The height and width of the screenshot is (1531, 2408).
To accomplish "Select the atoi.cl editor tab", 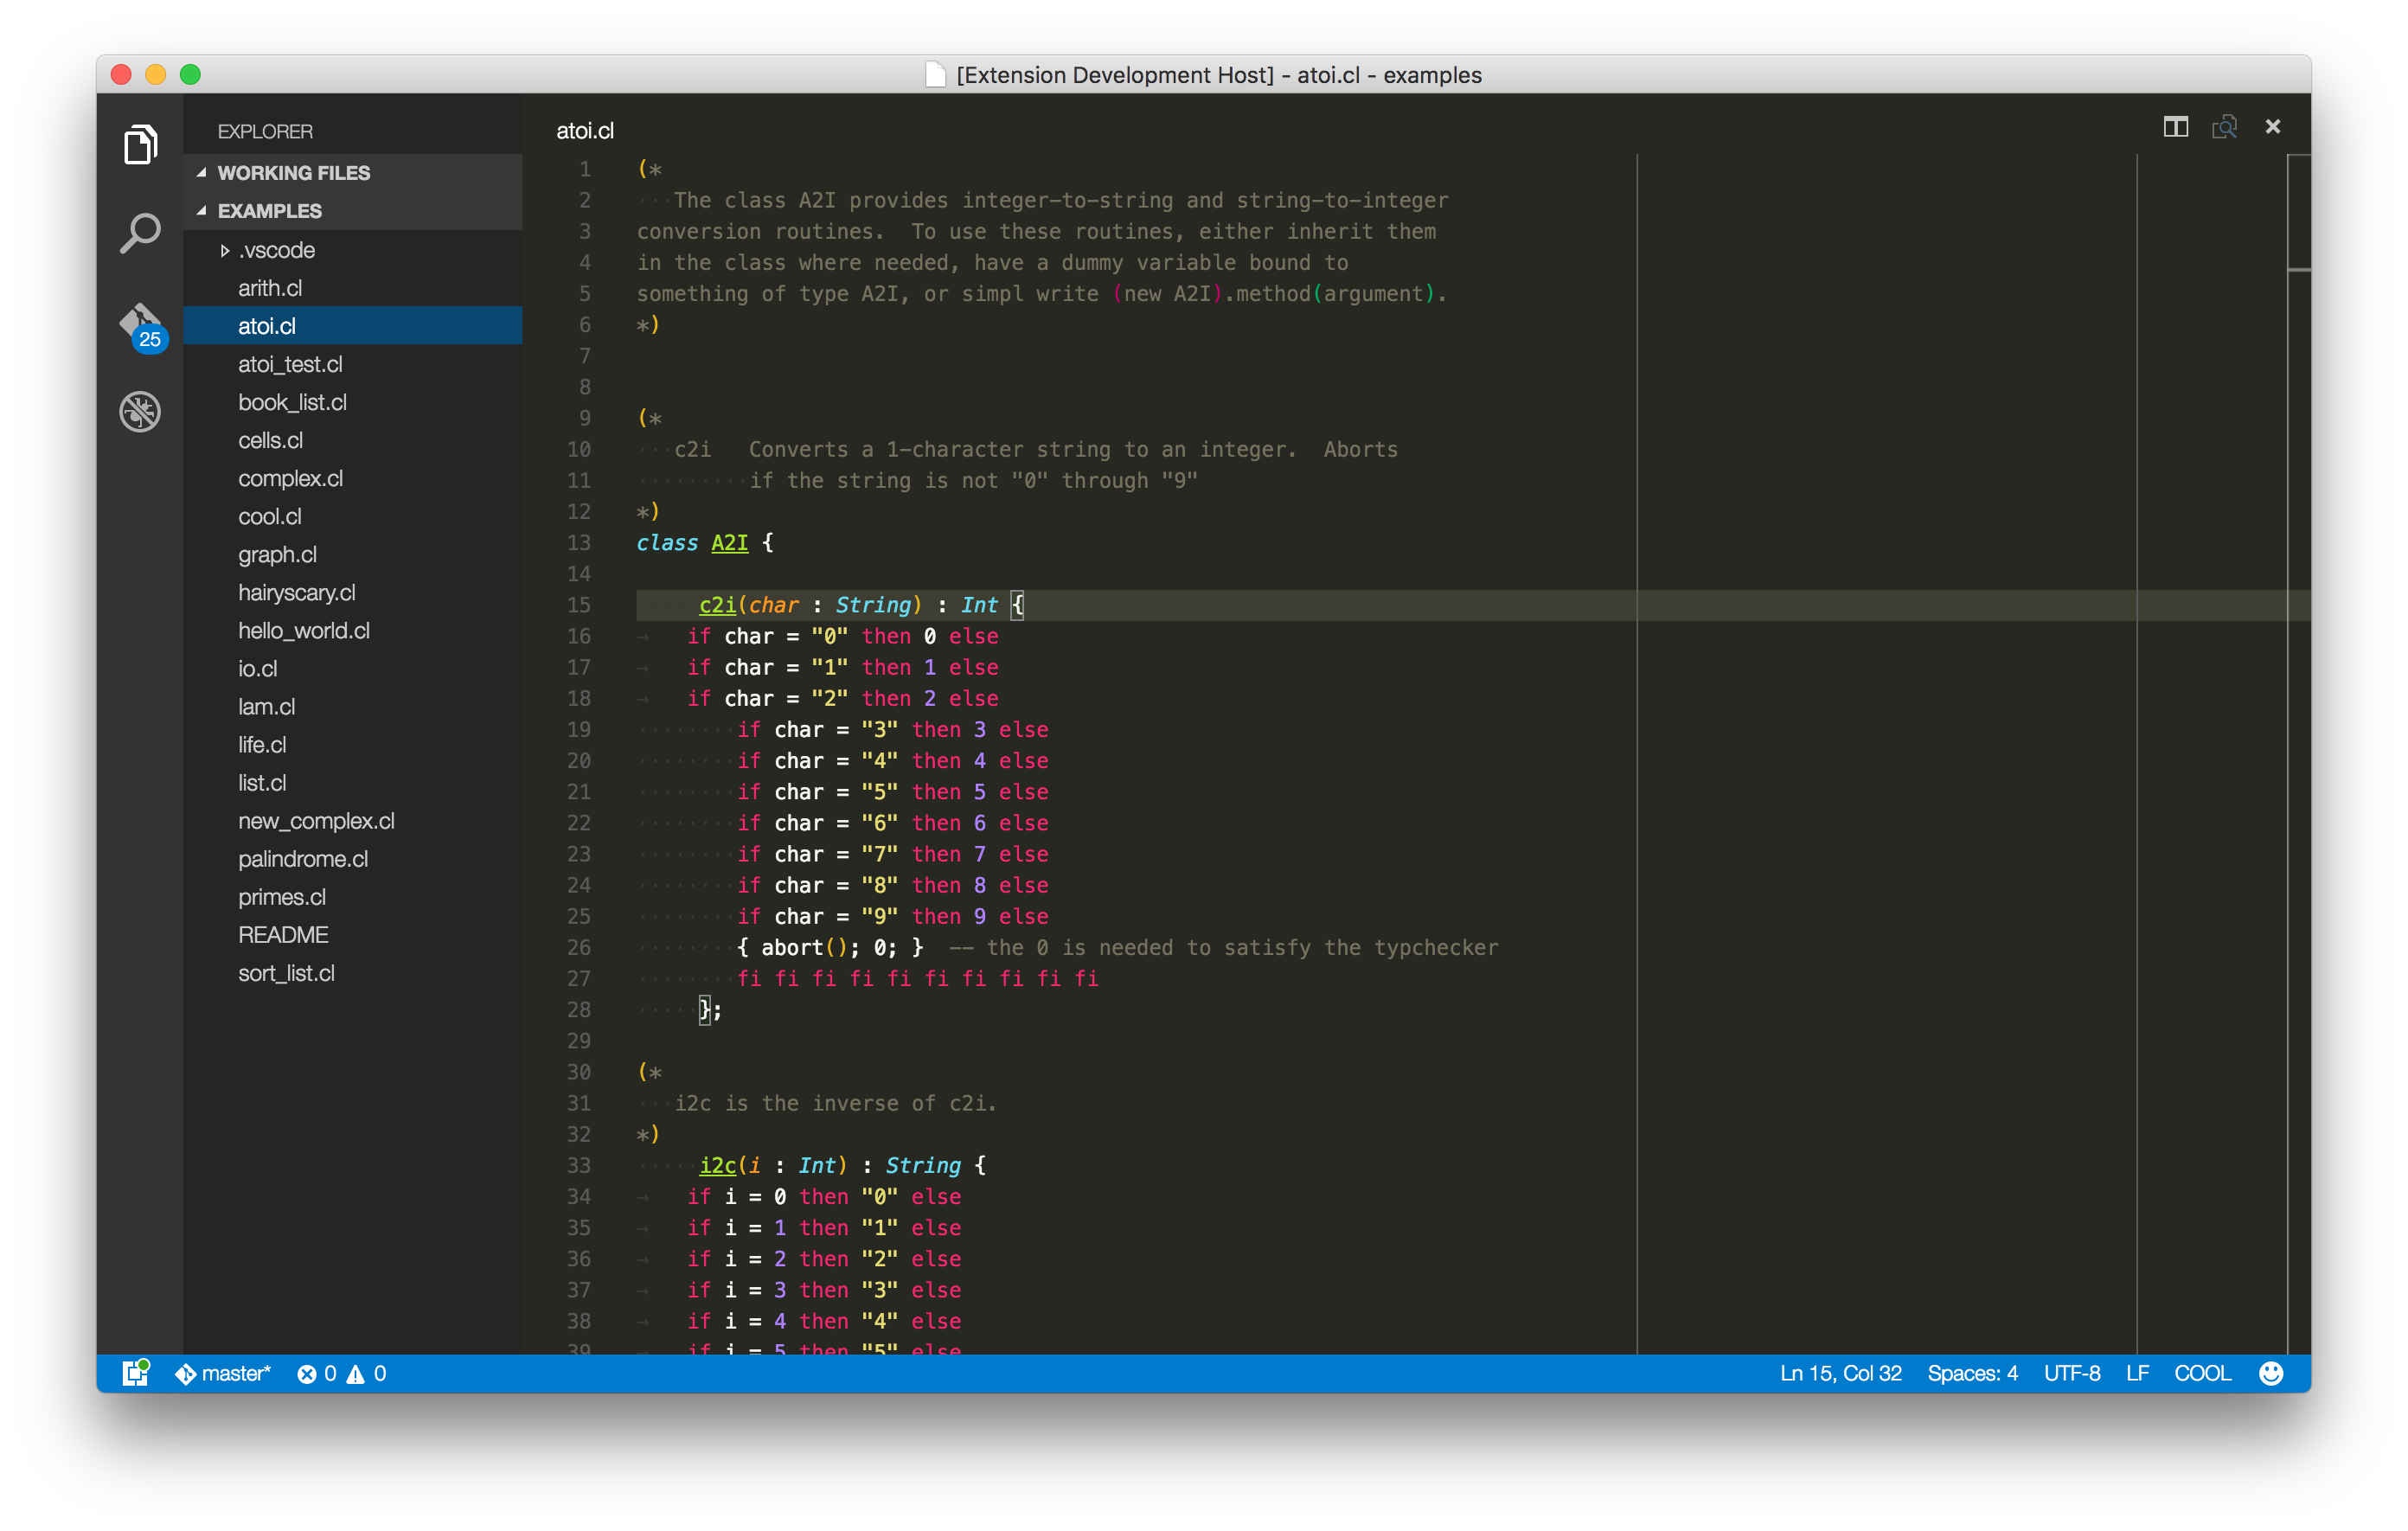I will pos(585,131).
